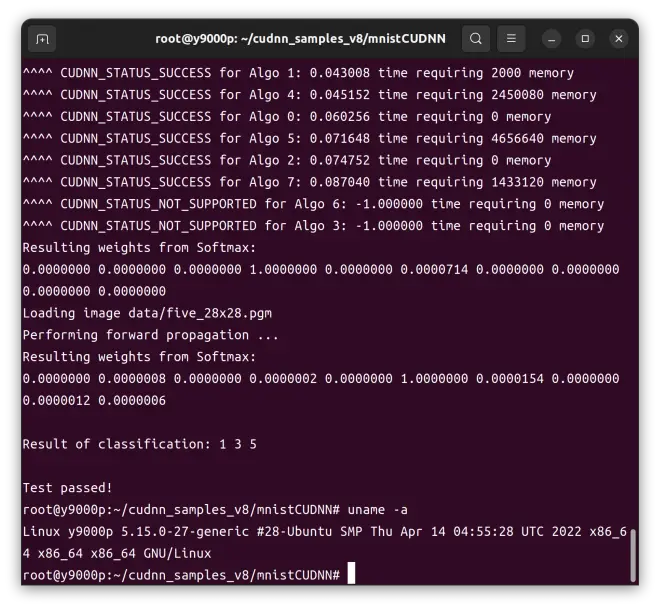Viewport: 660px width, 609px height.
Task: Click the window title root@y9000p path
Action: (x=300, y=39)
